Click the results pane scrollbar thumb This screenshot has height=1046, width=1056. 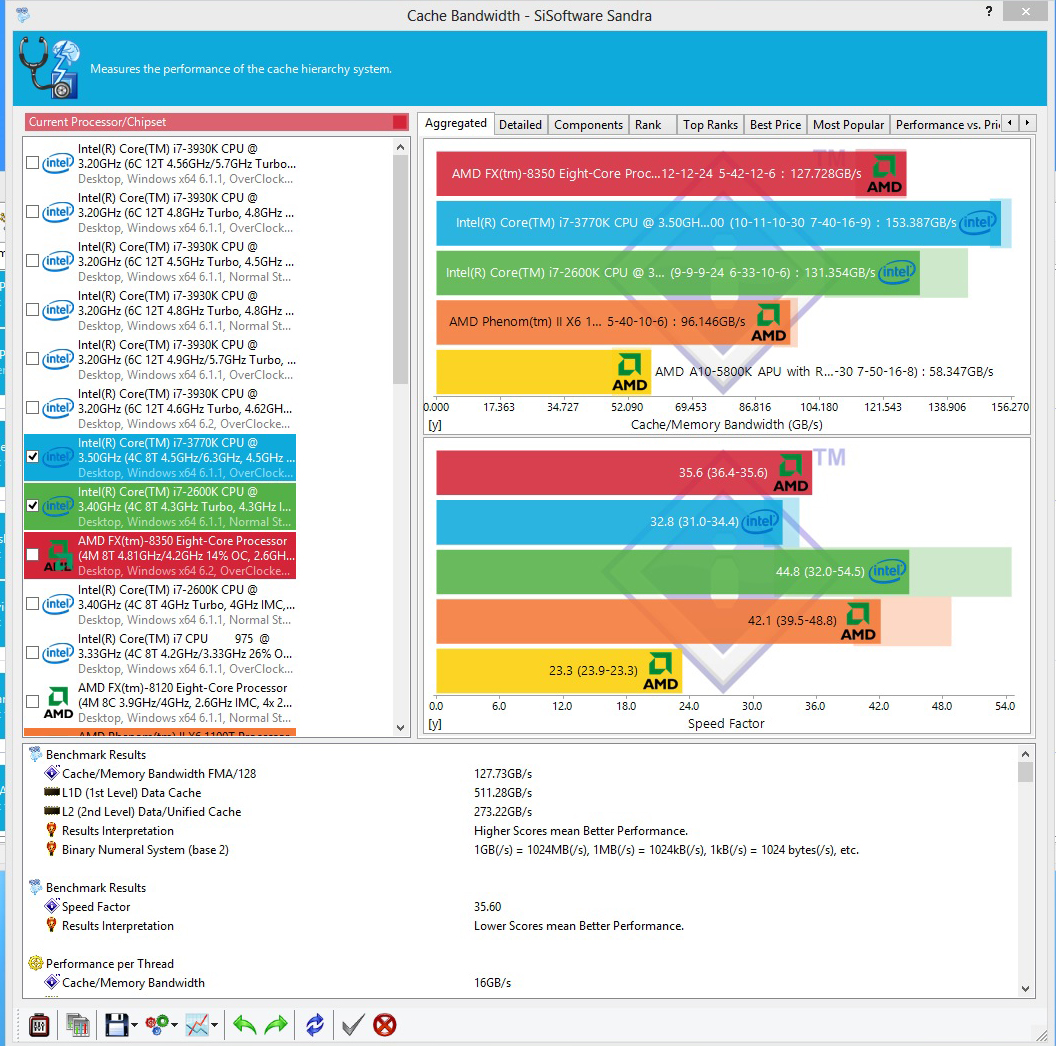point(1025,772)
